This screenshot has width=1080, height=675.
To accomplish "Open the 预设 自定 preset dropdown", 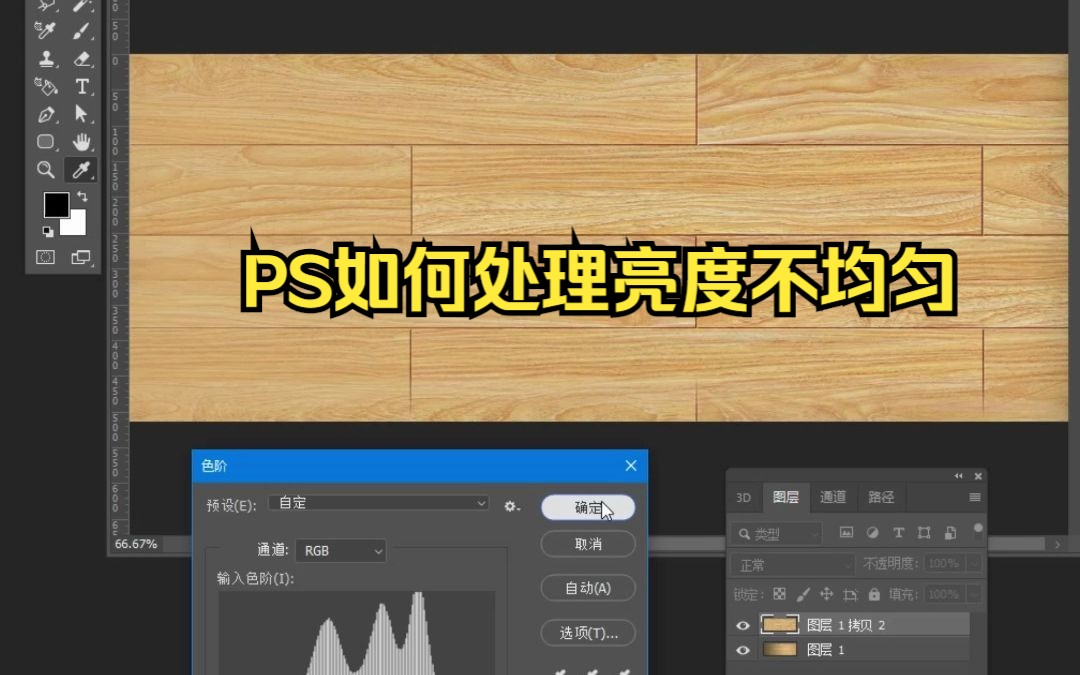I will 378,502.
